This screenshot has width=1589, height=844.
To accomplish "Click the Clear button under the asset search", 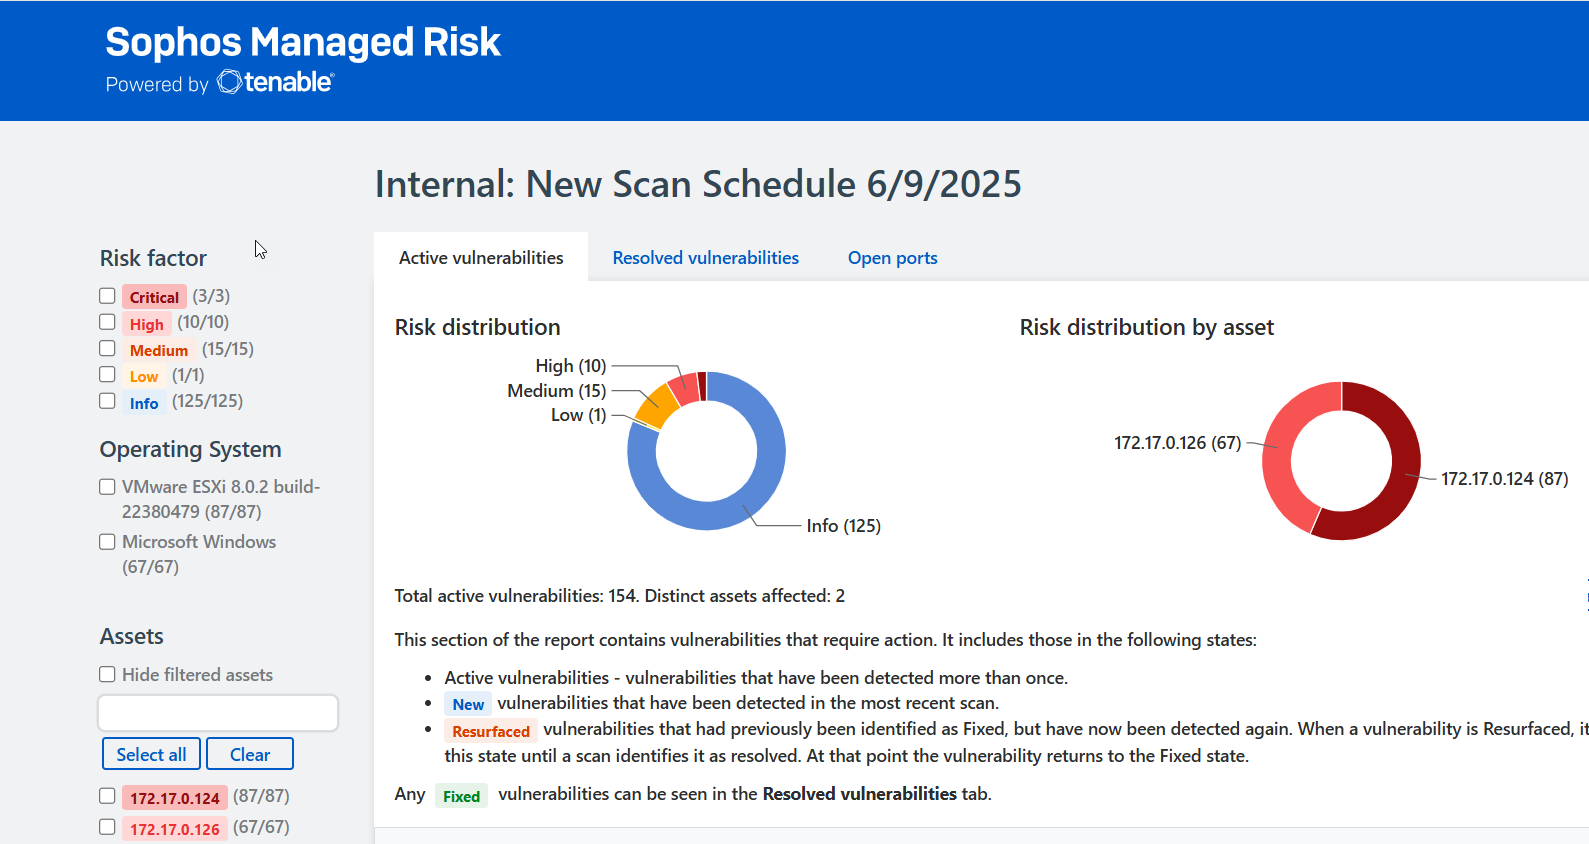I will (x=249, y=753).
